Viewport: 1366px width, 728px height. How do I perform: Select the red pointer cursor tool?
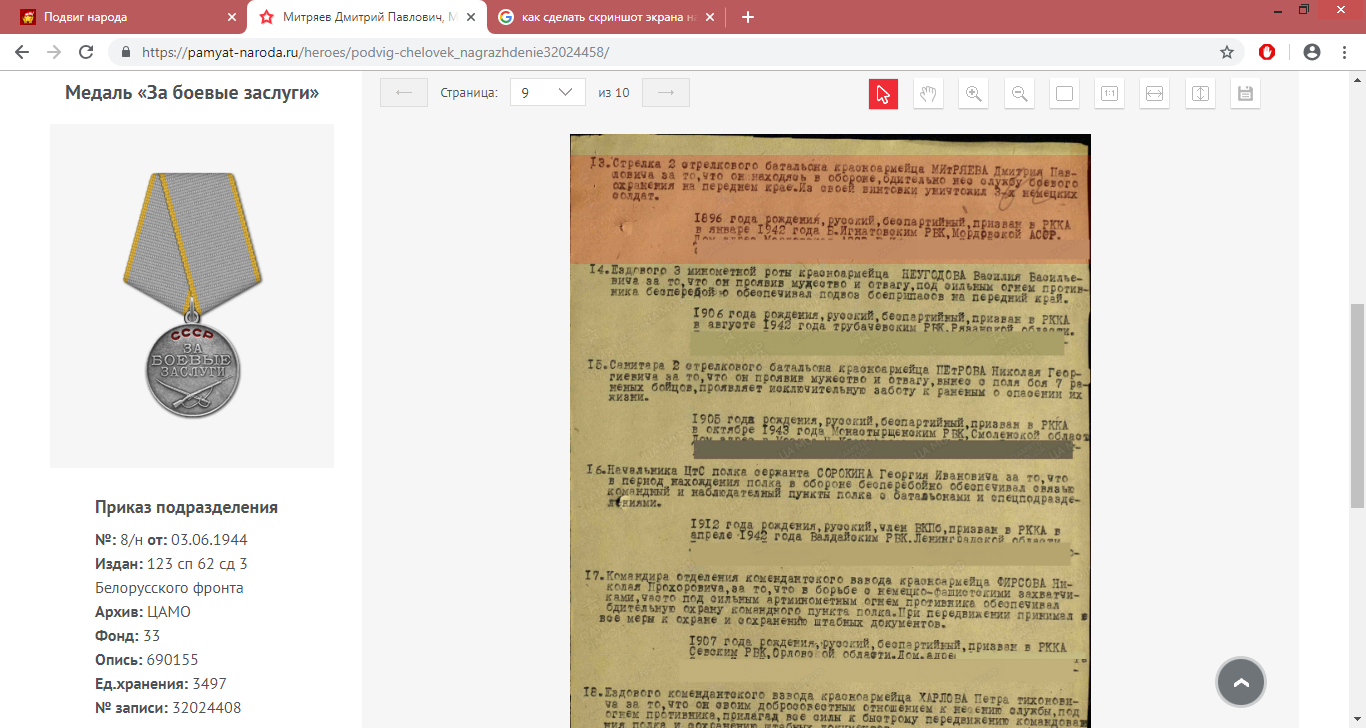[x=883, y=93]
